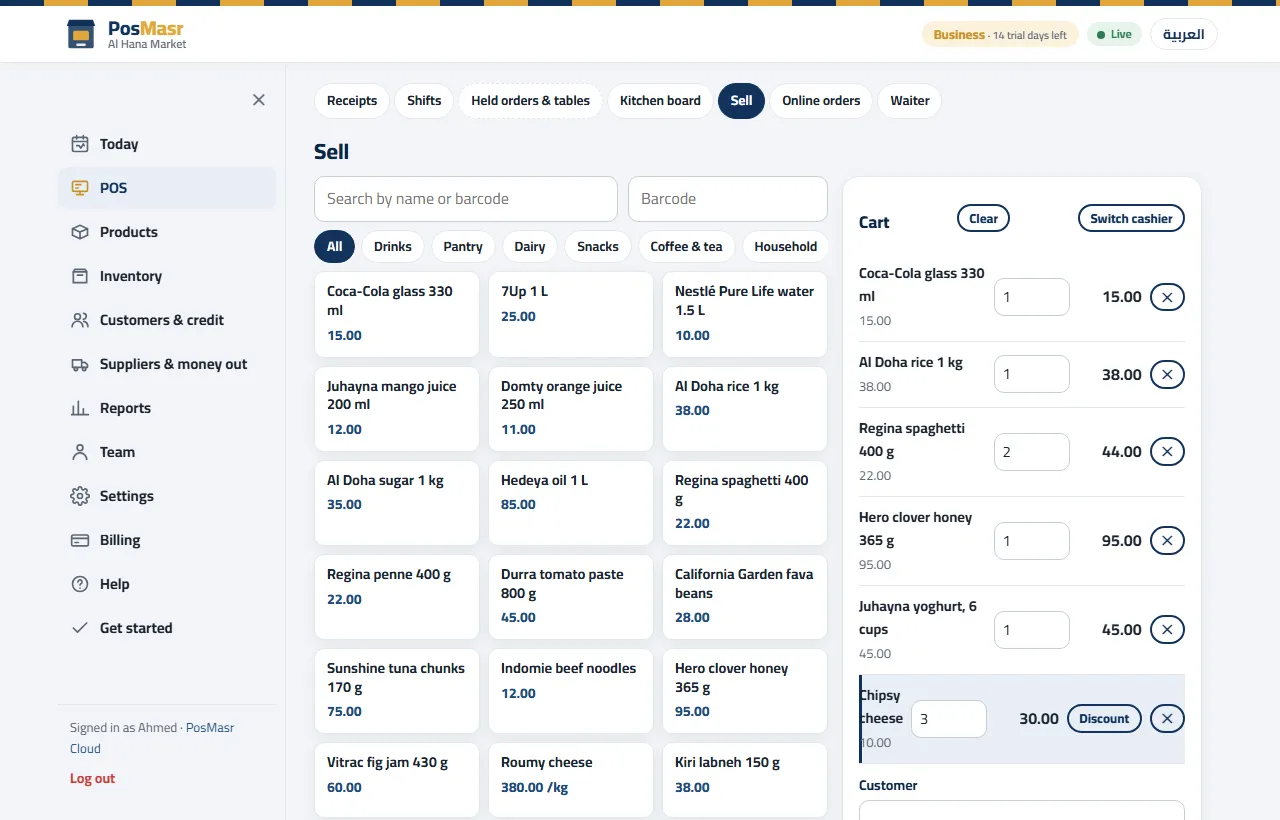Click the Switch cashier button
This screenshot has width=1280, height=820.
[1131, 219]
